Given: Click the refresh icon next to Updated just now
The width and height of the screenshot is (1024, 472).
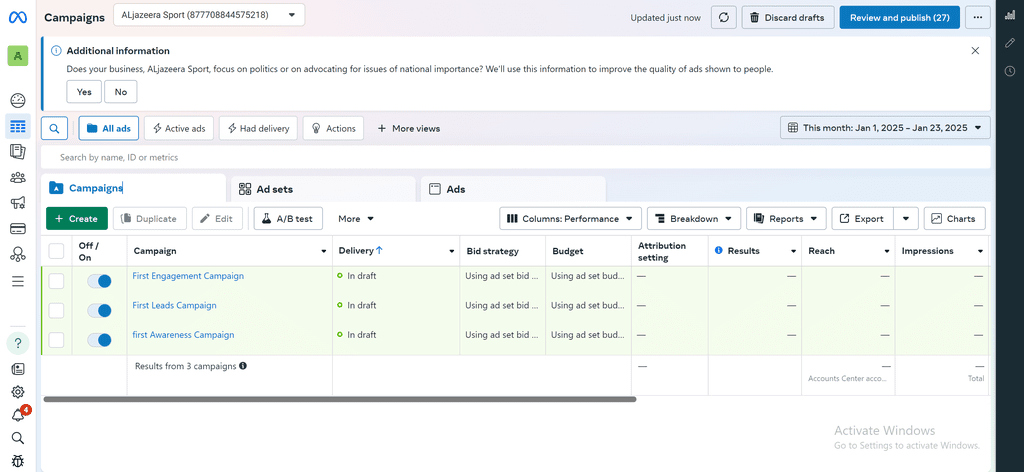Looking at the screenshot, I should coord(724,18).
